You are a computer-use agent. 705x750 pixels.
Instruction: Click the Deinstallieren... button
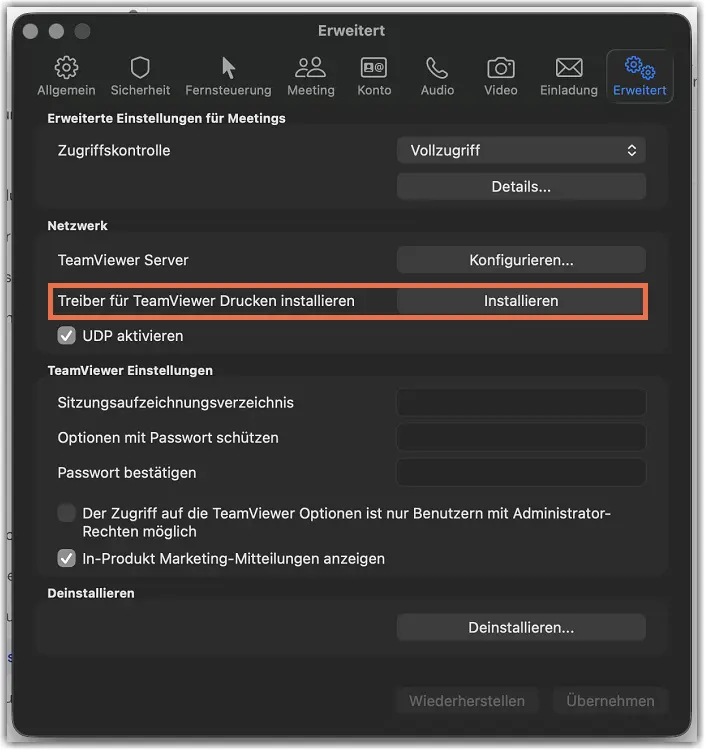521,628
